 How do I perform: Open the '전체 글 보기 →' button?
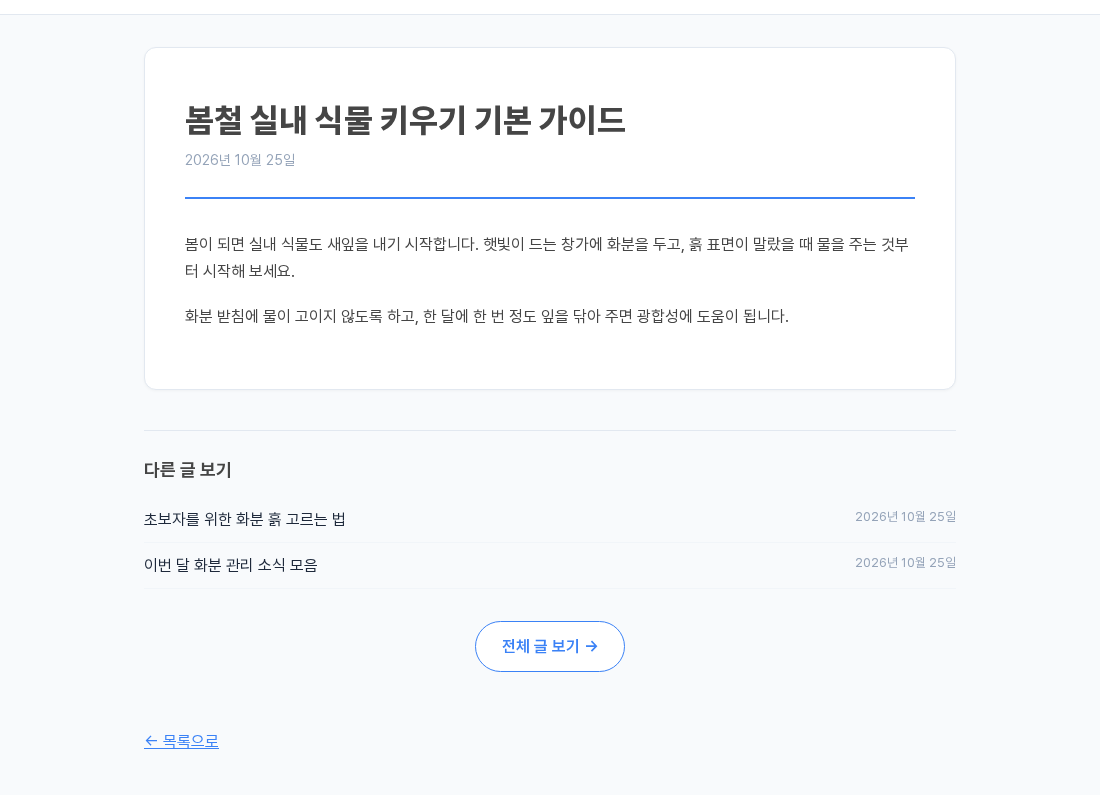click(549, 646)
